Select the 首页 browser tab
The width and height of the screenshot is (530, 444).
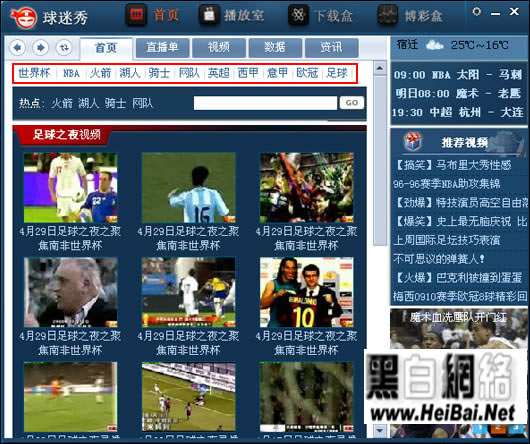[x=106, y=48]
